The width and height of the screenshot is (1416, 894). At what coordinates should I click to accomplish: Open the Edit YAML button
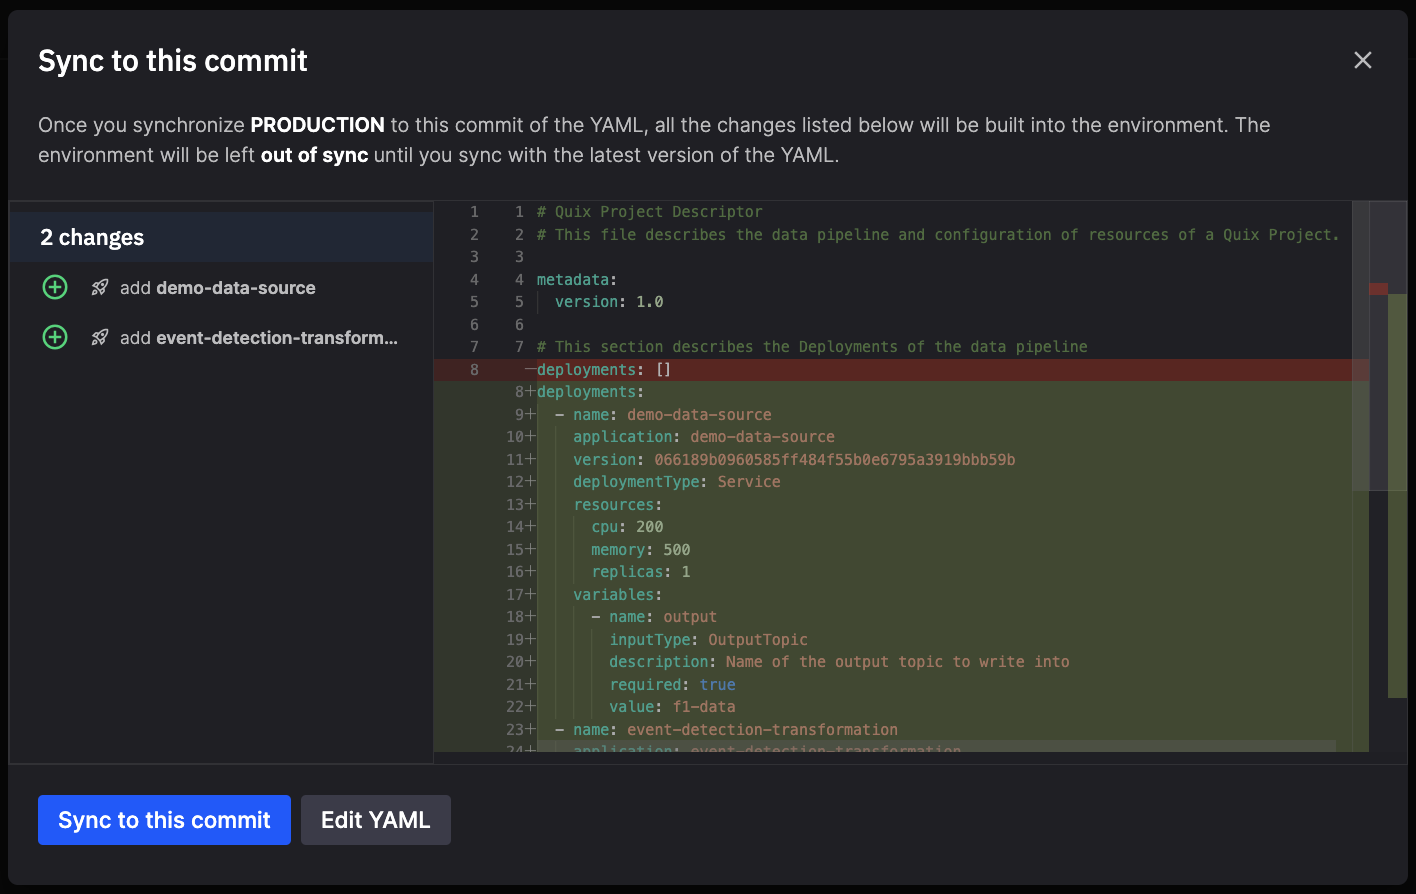pos(375,820)
